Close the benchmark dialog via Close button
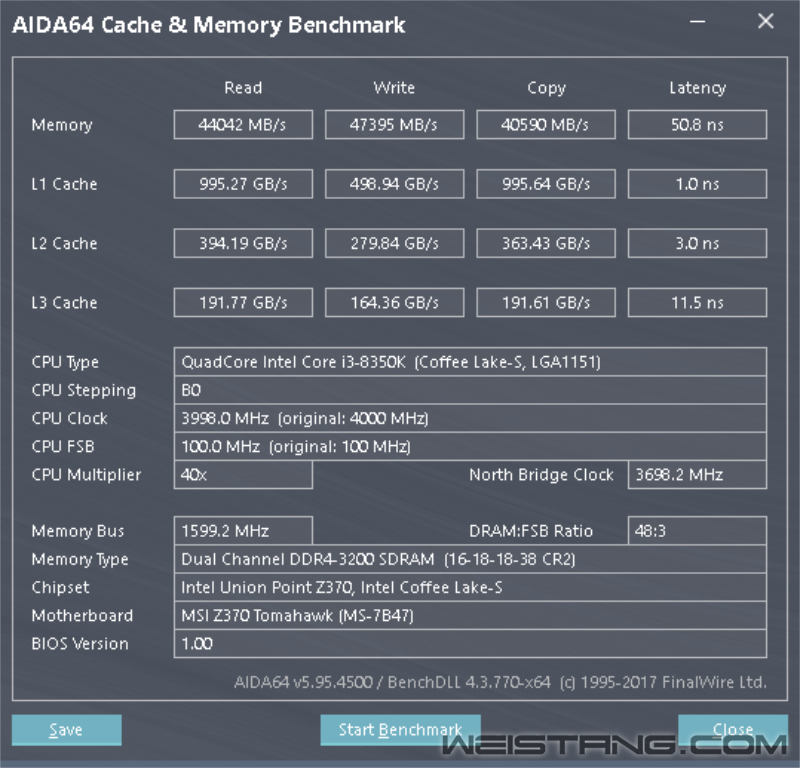The image size is (800, 768). [x=733, y=730]
